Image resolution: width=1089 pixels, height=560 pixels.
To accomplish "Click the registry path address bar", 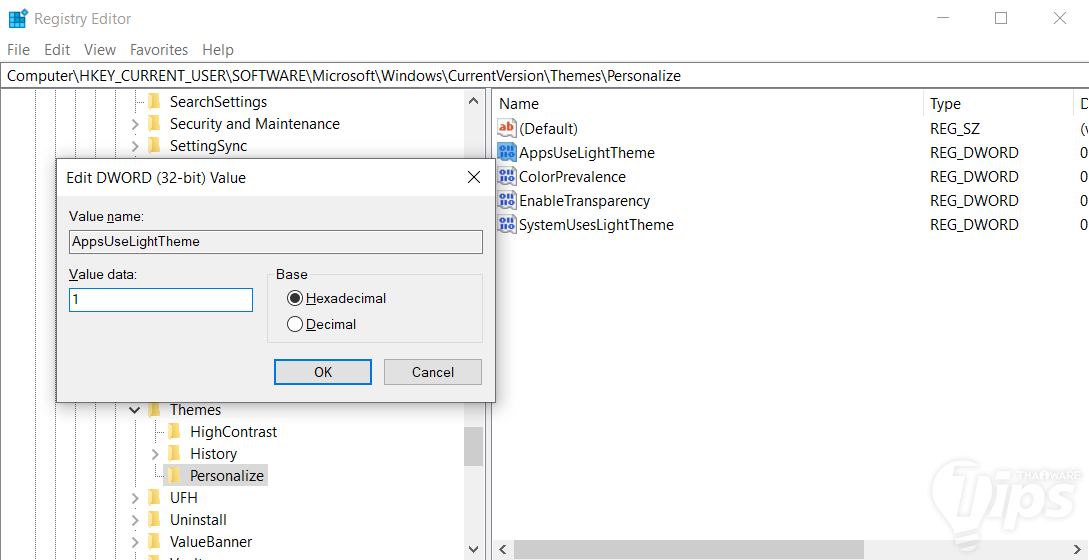I will 544,76.
